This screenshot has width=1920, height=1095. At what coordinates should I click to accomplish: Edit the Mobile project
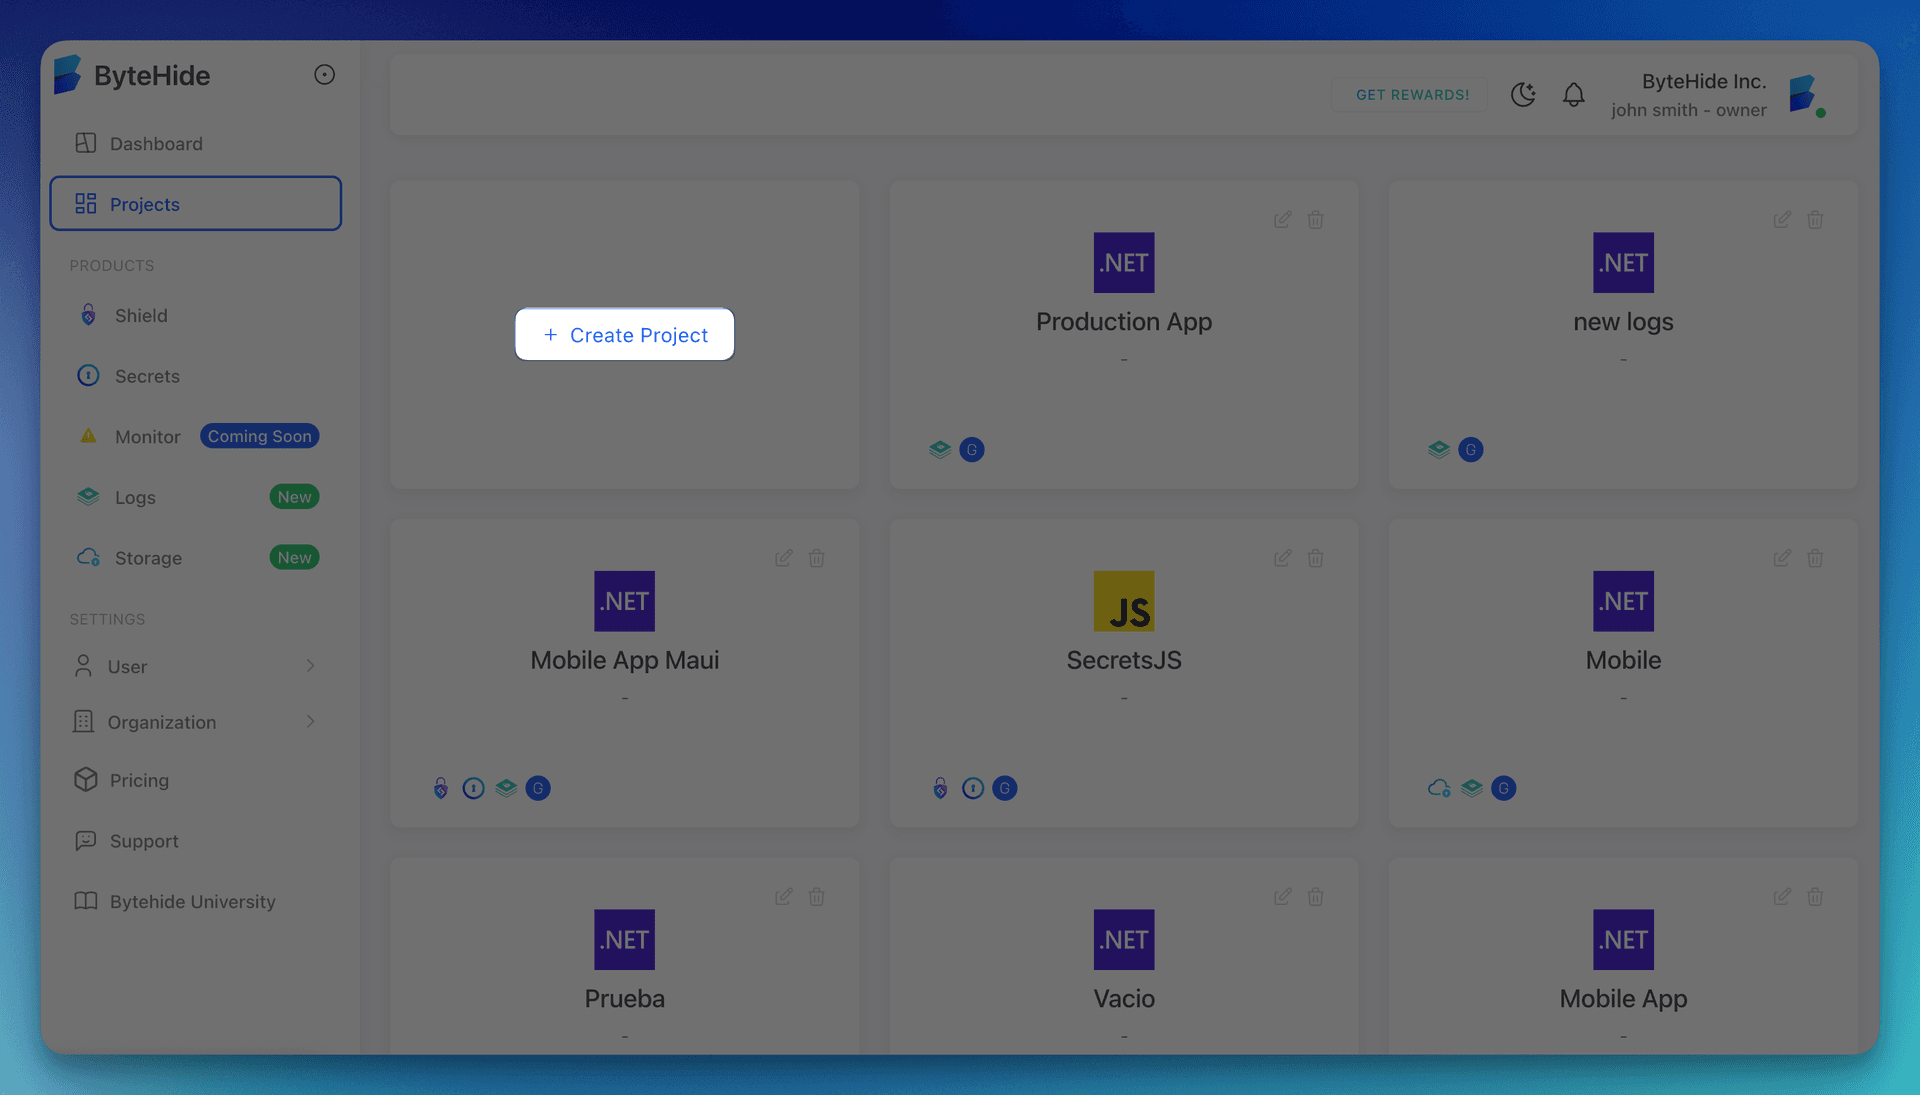tap(1781, 558)
